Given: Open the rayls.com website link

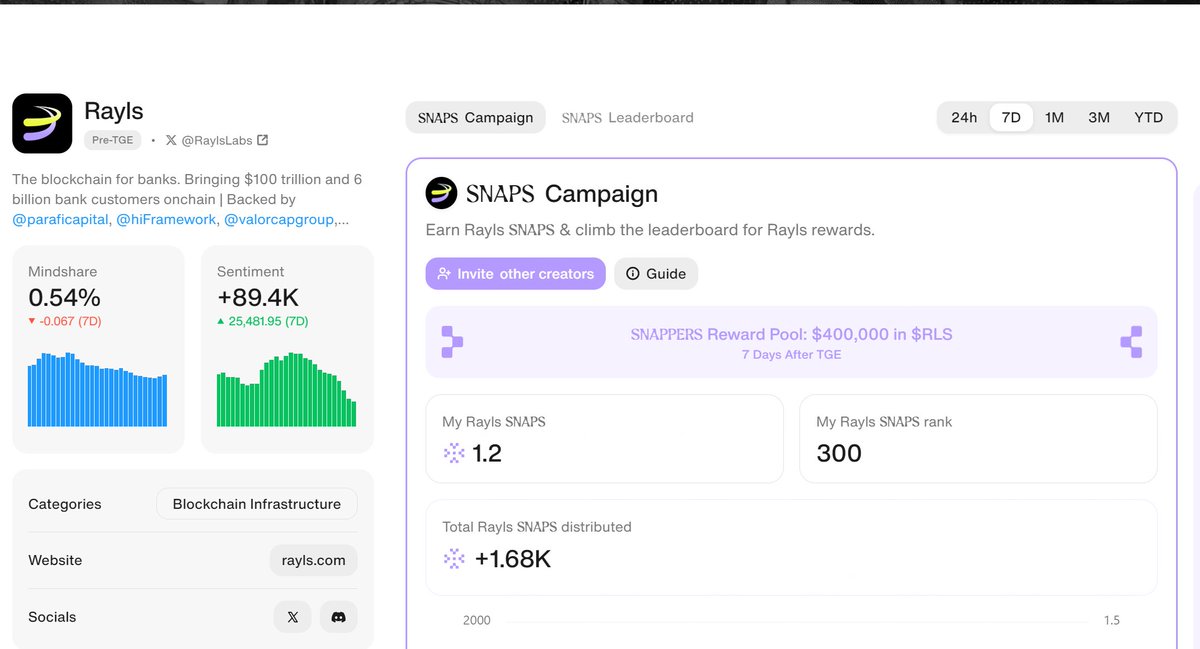Looking at the screenshot, I should [313, 560].
